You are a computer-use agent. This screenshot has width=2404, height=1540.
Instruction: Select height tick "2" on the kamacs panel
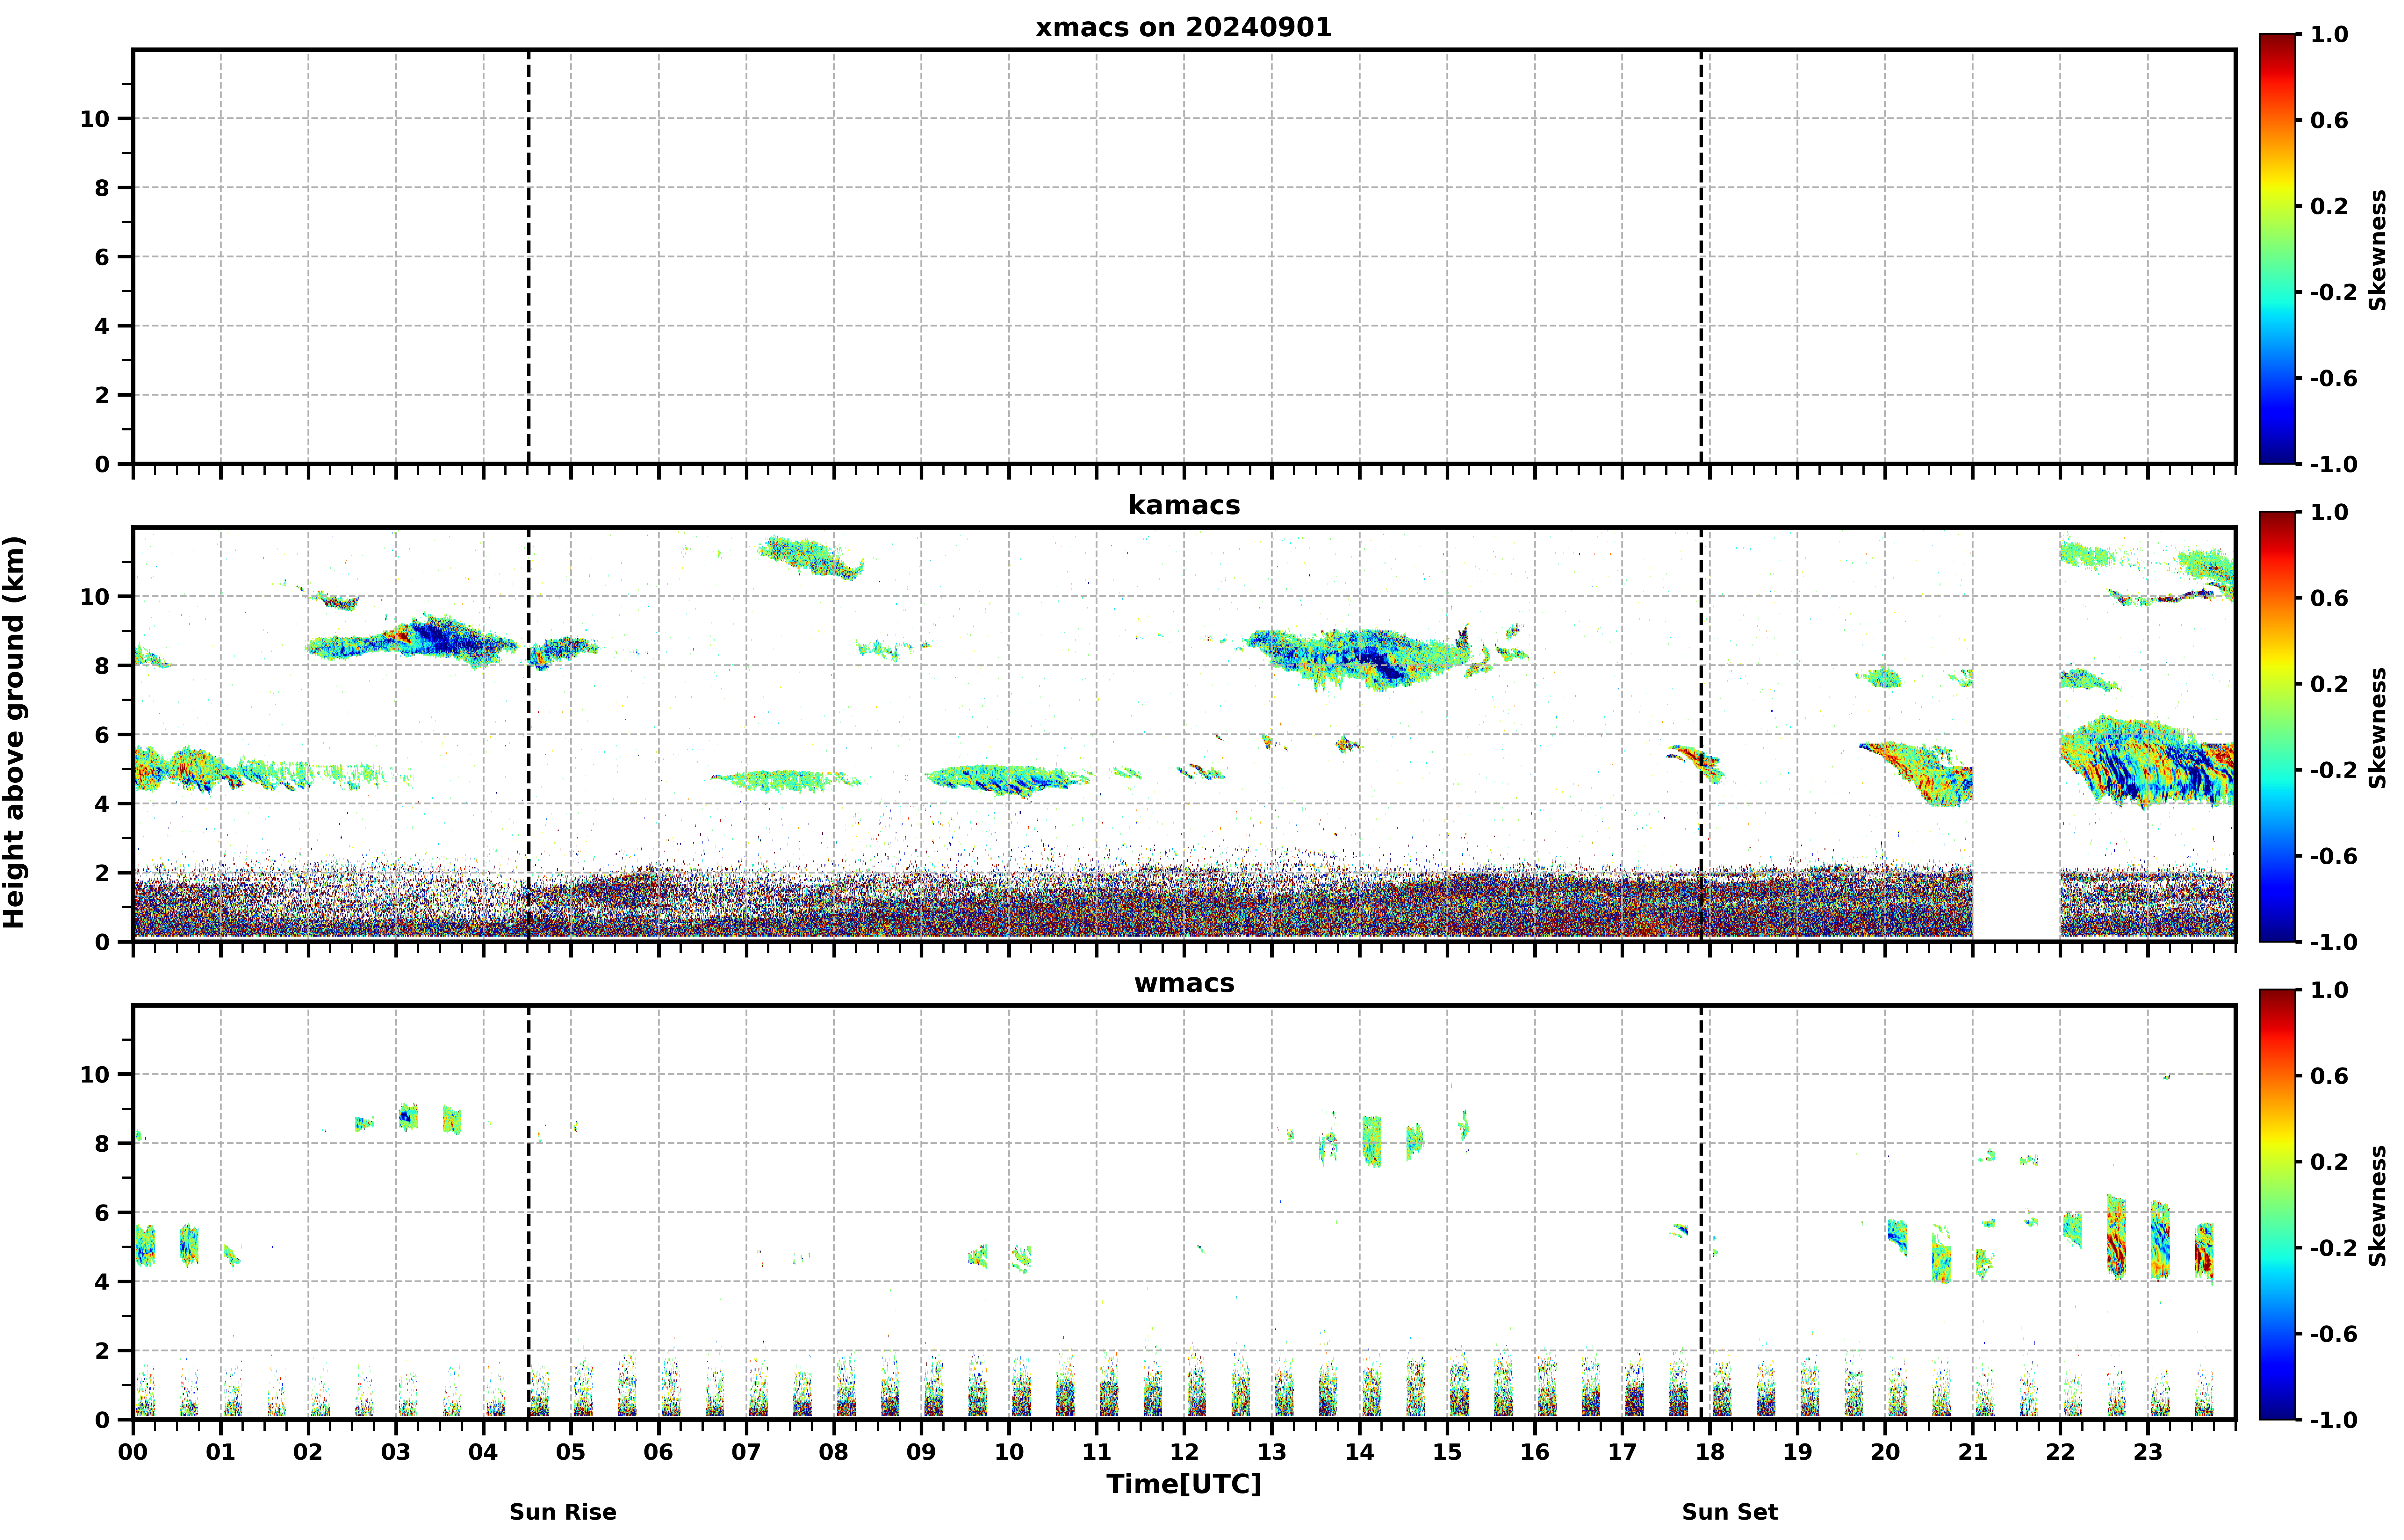pyautogui.click(x=102, y=873)
